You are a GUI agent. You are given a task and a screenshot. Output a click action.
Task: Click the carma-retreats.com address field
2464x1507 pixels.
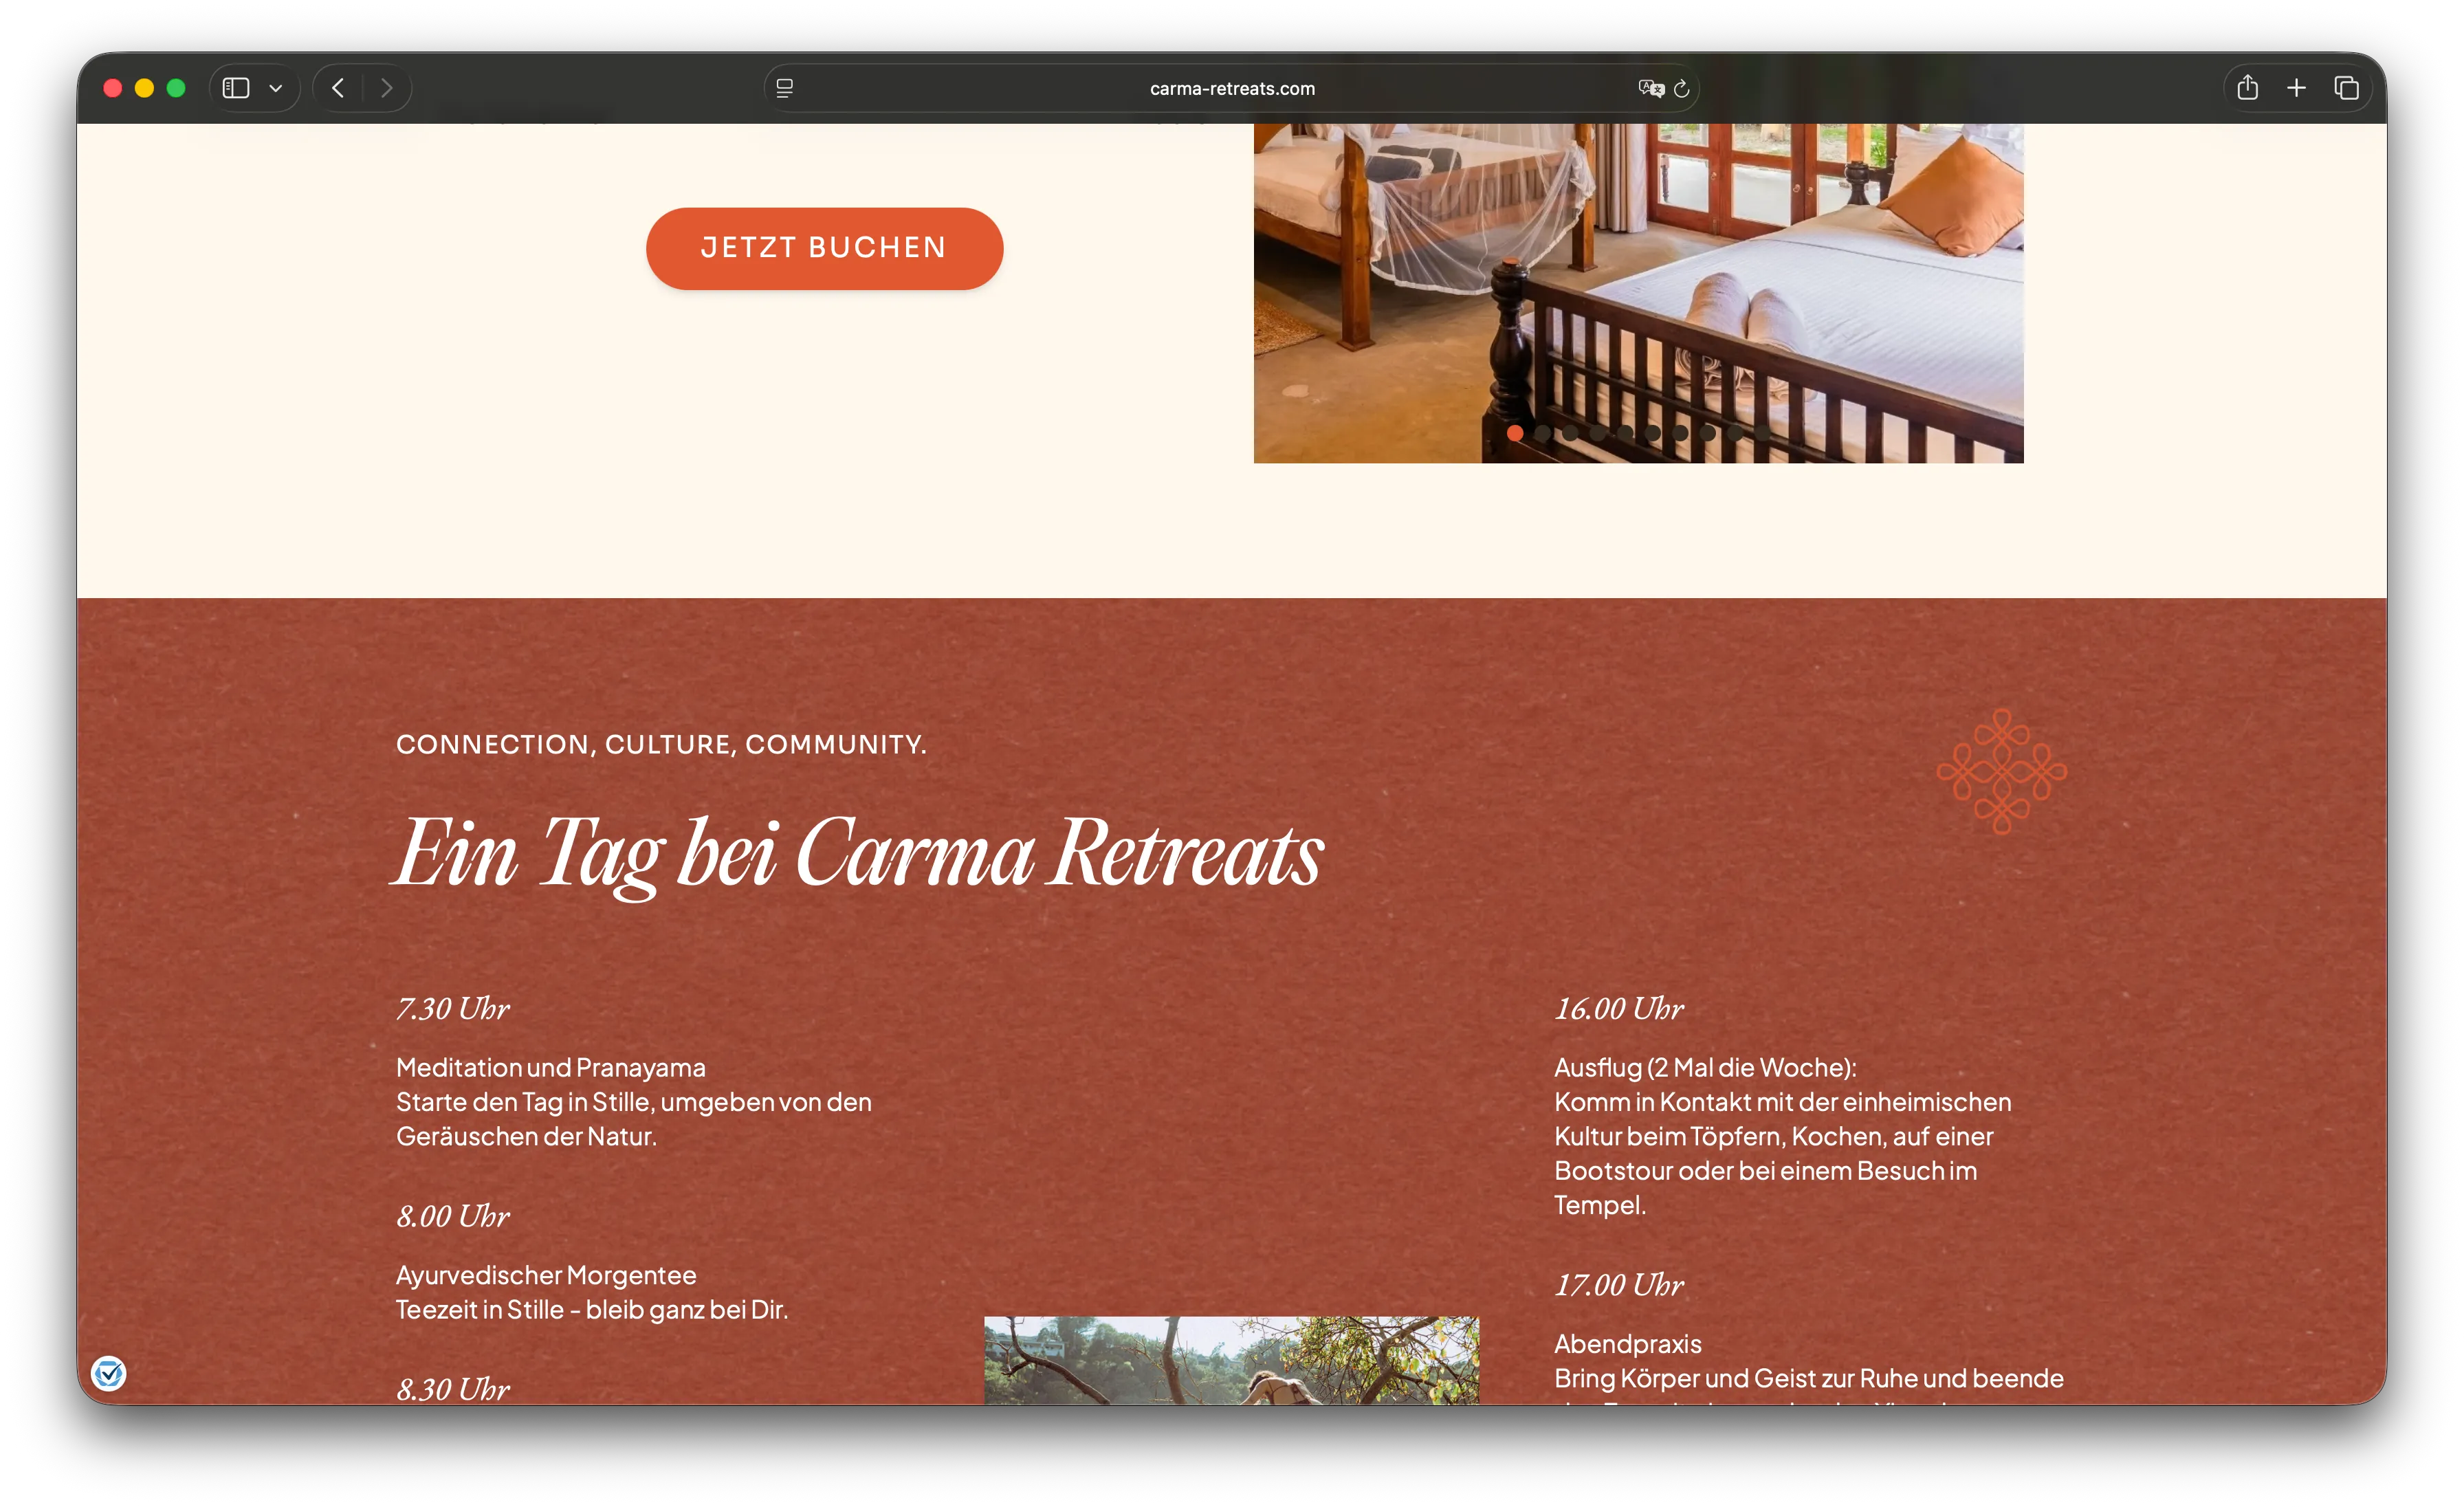1232,88
